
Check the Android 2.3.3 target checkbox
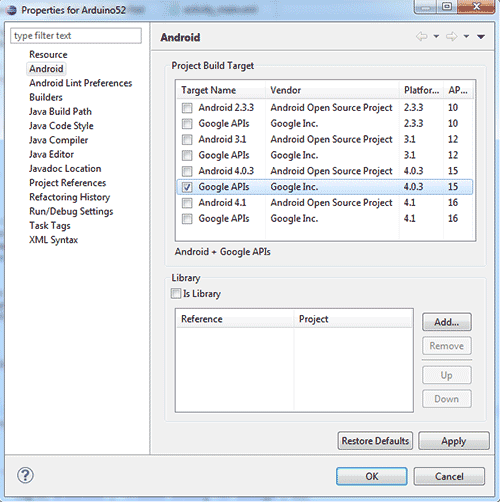tap(187, 108)
